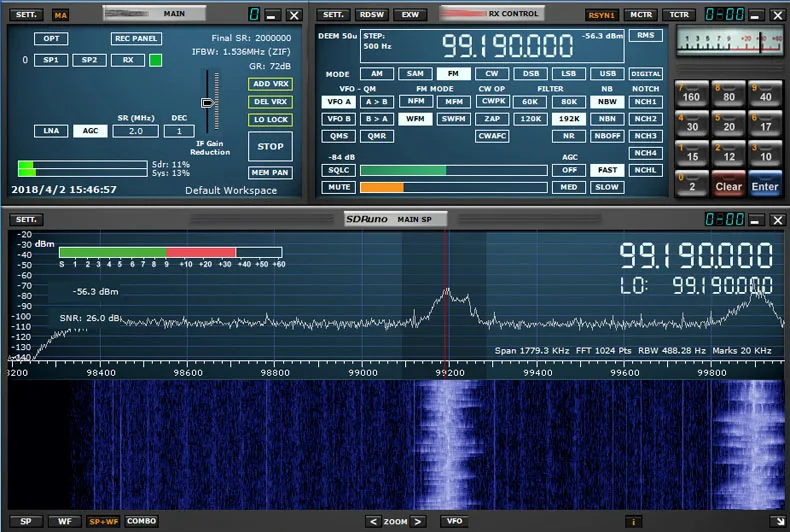The image size is (790, 532).
Task: Click the orange volume level bar
Action: tap(453, 187)
